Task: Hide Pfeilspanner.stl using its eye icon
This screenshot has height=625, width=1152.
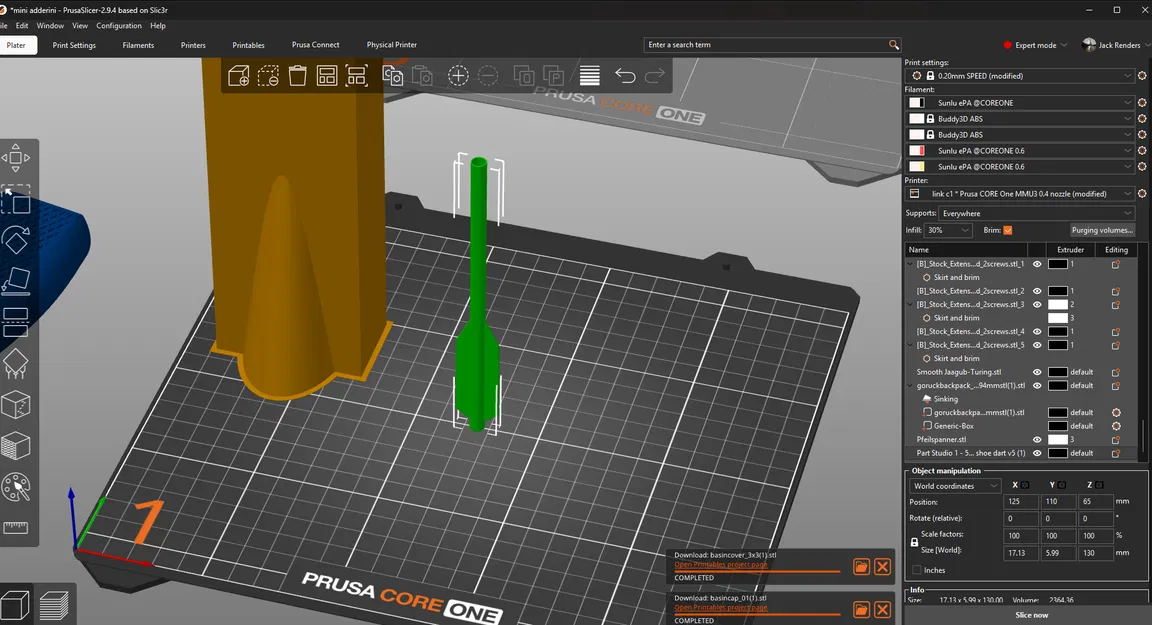Action: [1037, 440]
